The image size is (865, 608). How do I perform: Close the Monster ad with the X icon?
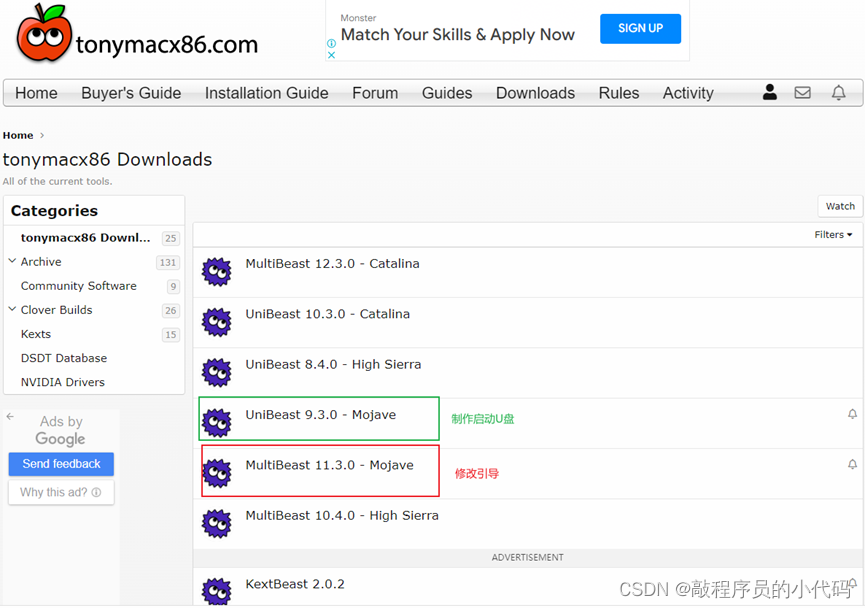click(x=332, y=55)
